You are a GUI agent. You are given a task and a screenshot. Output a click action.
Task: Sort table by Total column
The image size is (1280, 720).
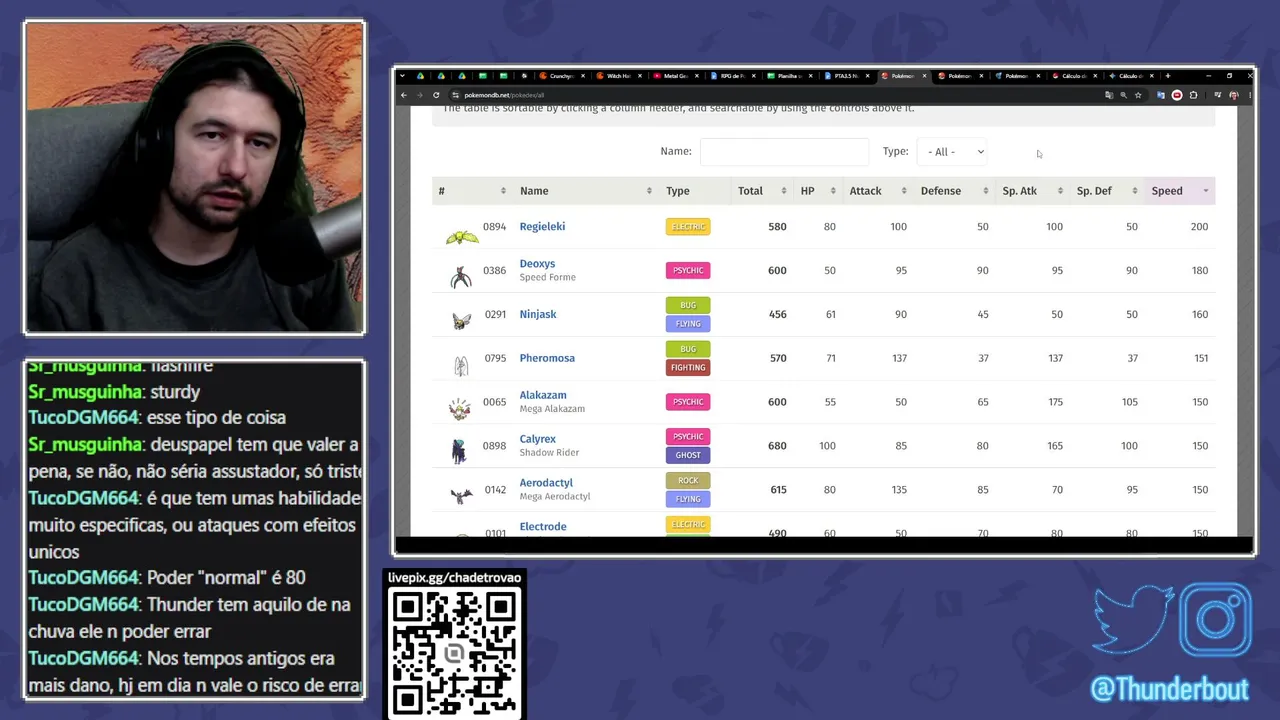(763, 191)
